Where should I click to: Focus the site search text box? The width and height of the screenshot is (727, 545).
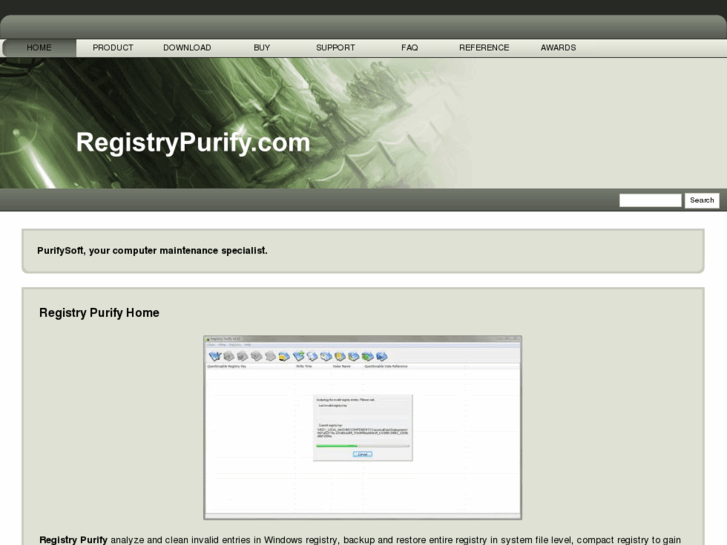tap(650, 200)
